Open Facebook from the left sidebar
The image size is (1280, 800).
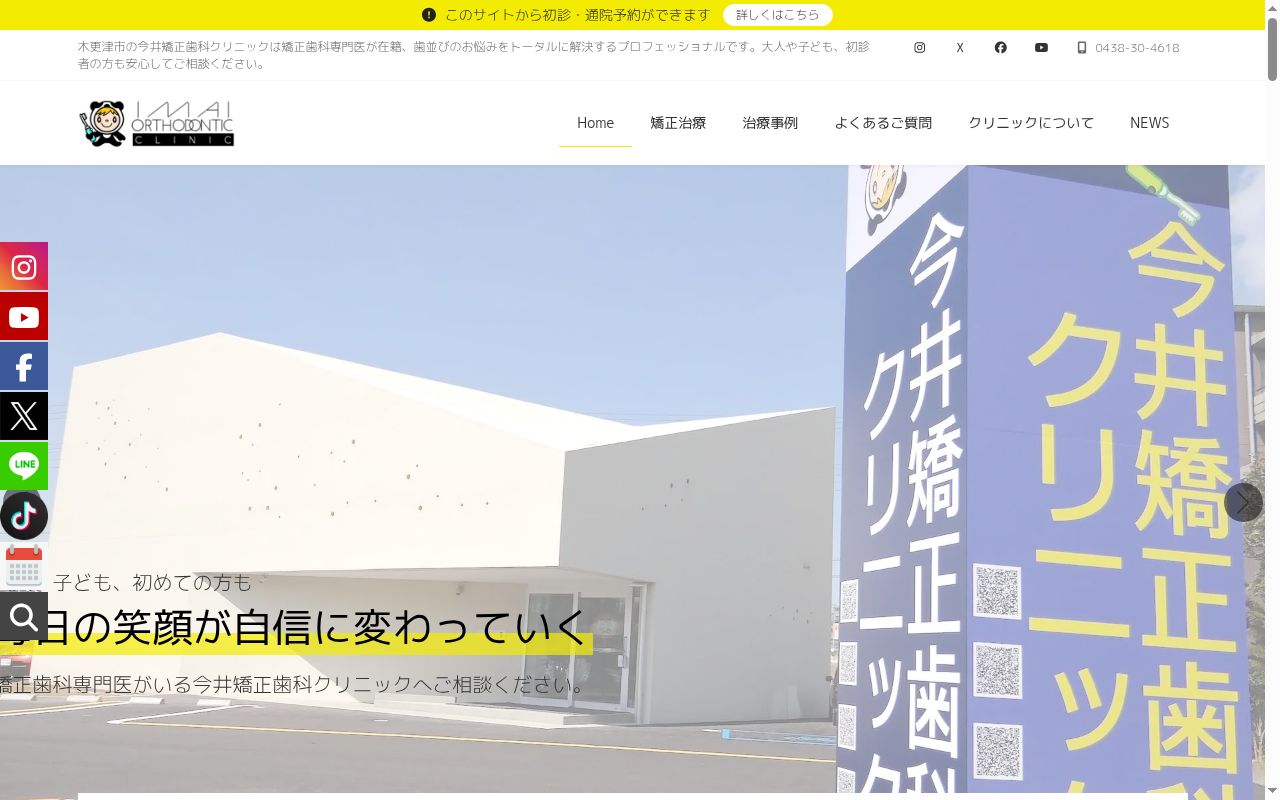point(24,367)
